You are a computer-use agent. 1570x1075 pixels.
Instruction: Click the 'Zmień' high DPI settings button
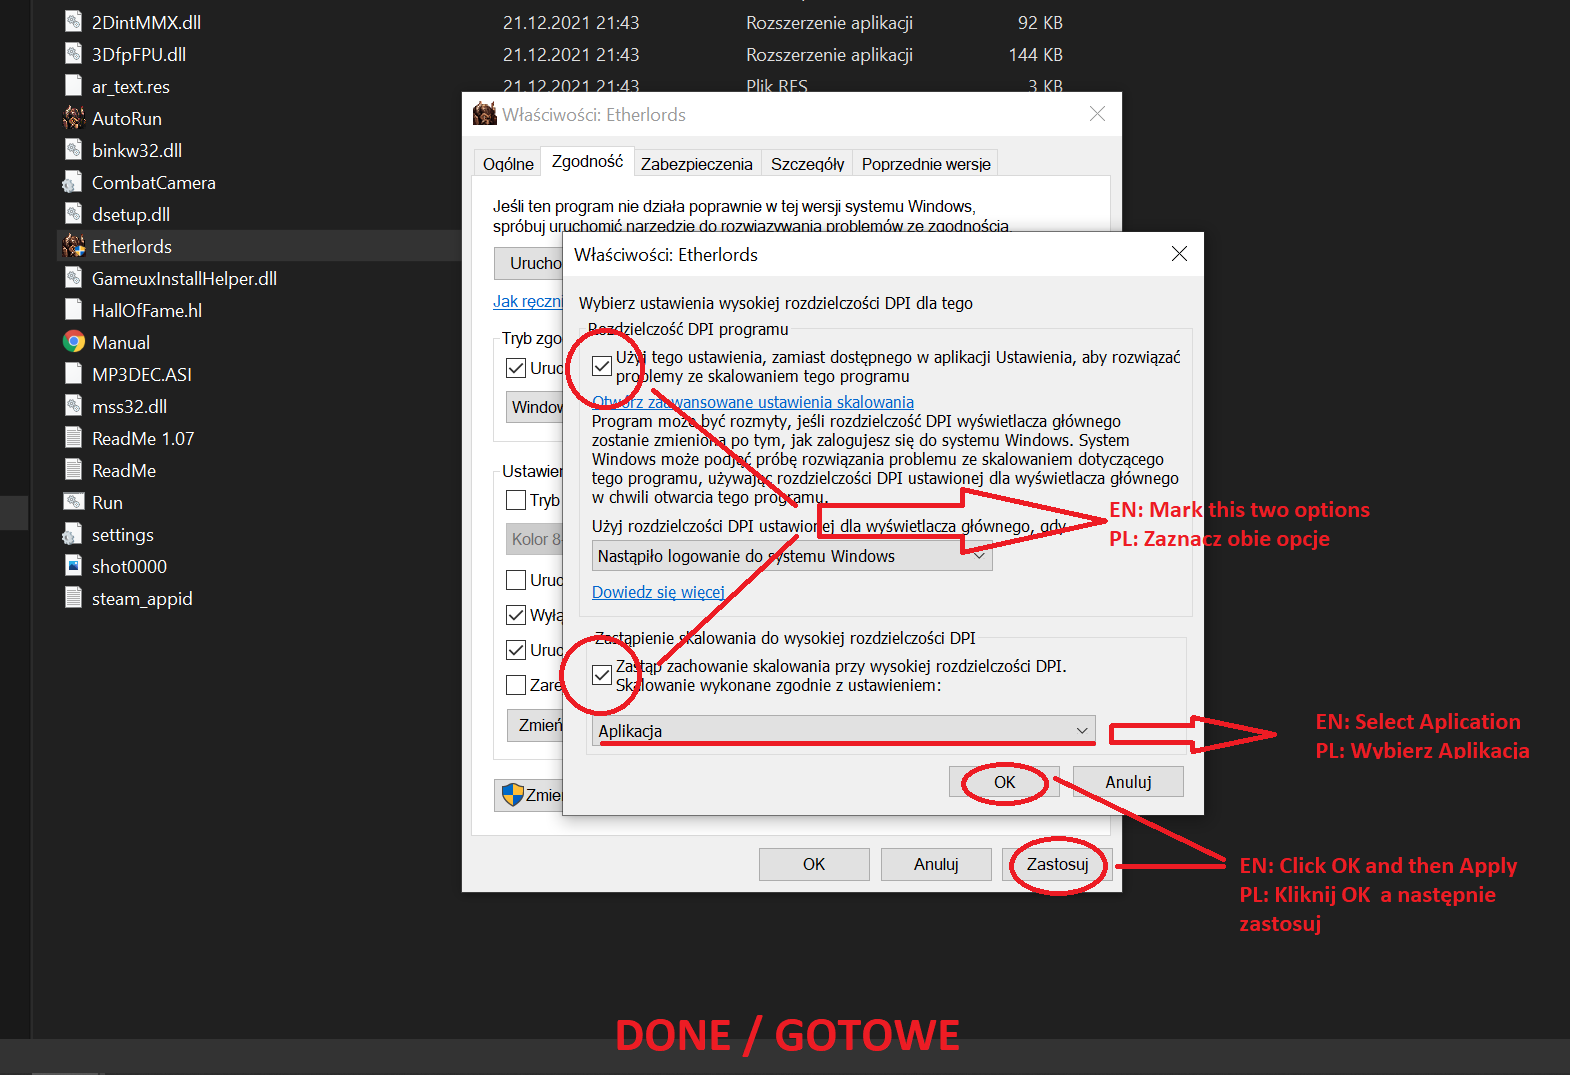click(536, 725)
